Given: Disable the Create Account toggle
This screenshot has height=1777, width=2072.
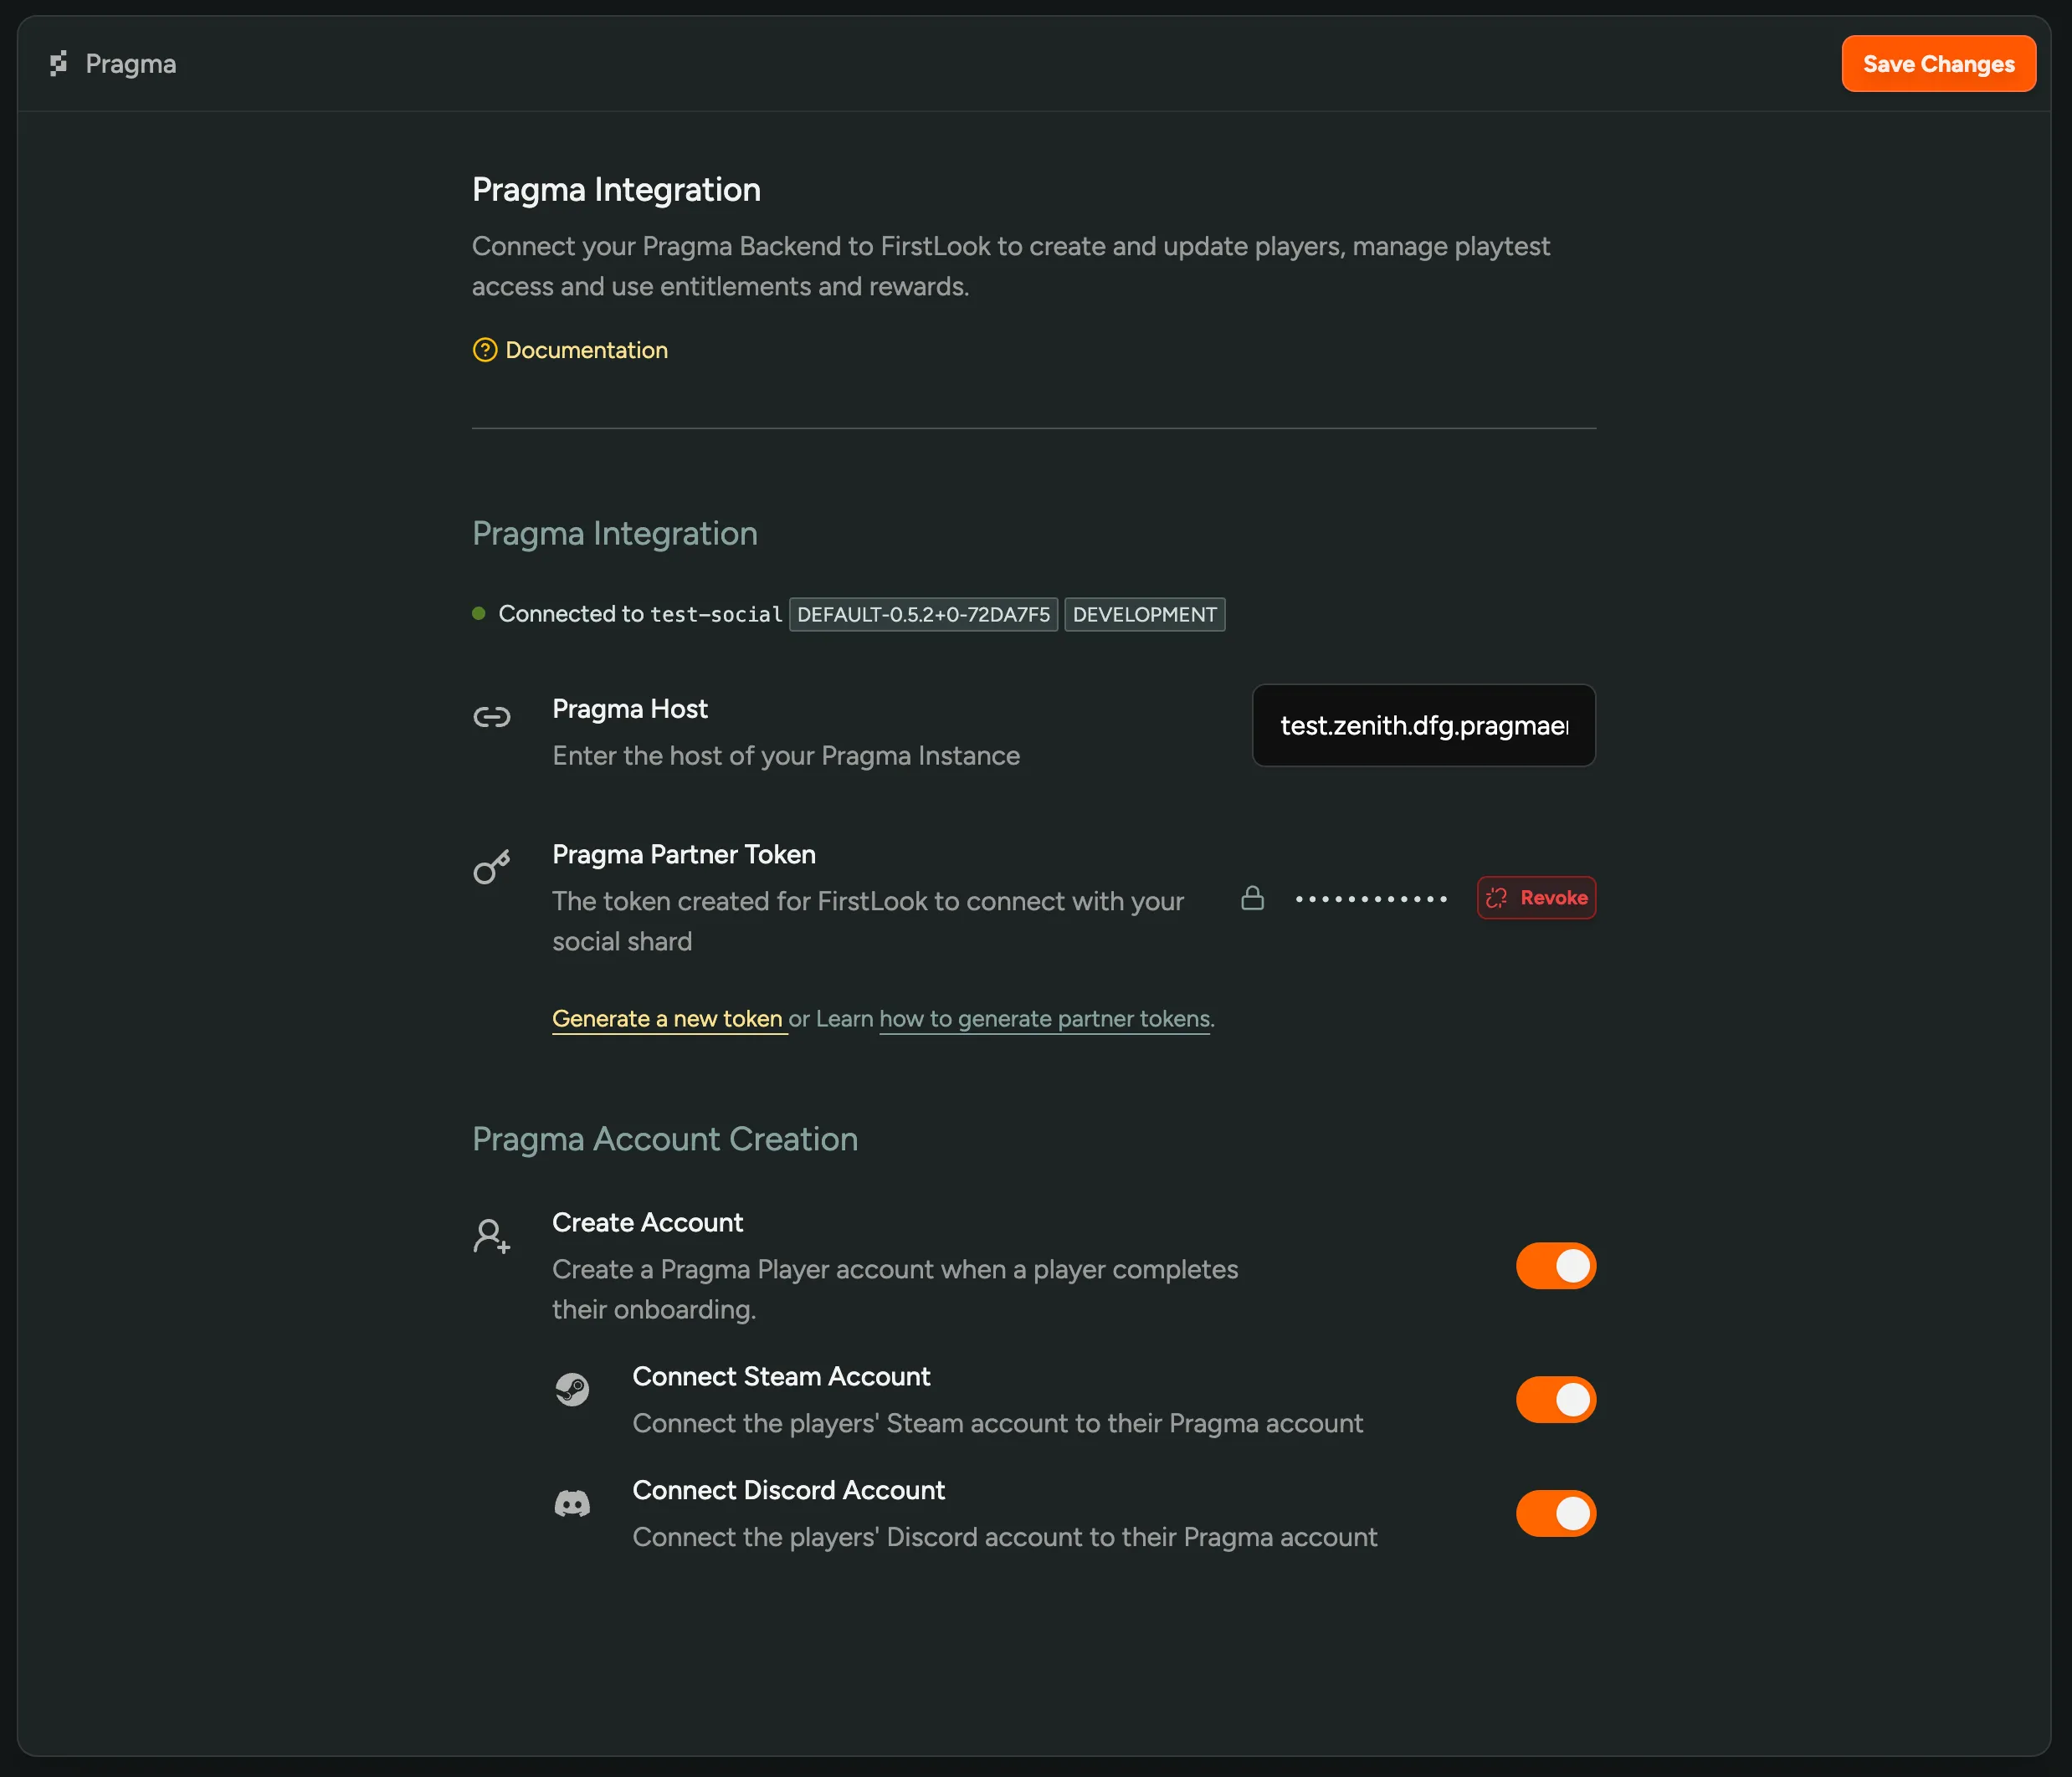Looking at the screenshot, I should coord(1555,1265).
